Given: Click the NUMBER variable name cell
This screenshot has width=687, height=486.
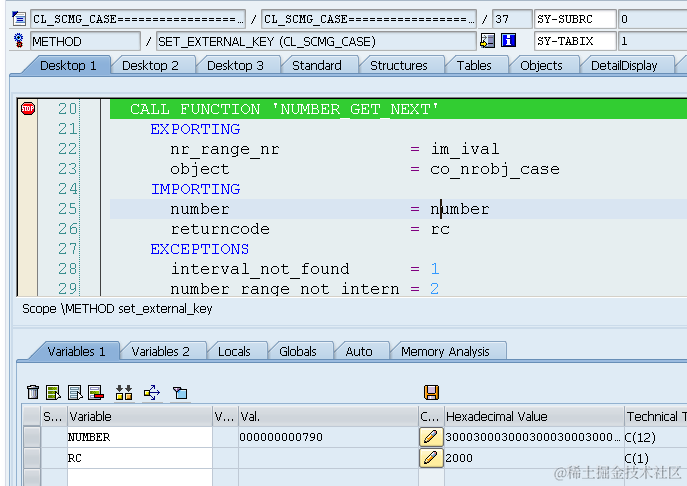Looking at the screenshot, I should point(139,437).
